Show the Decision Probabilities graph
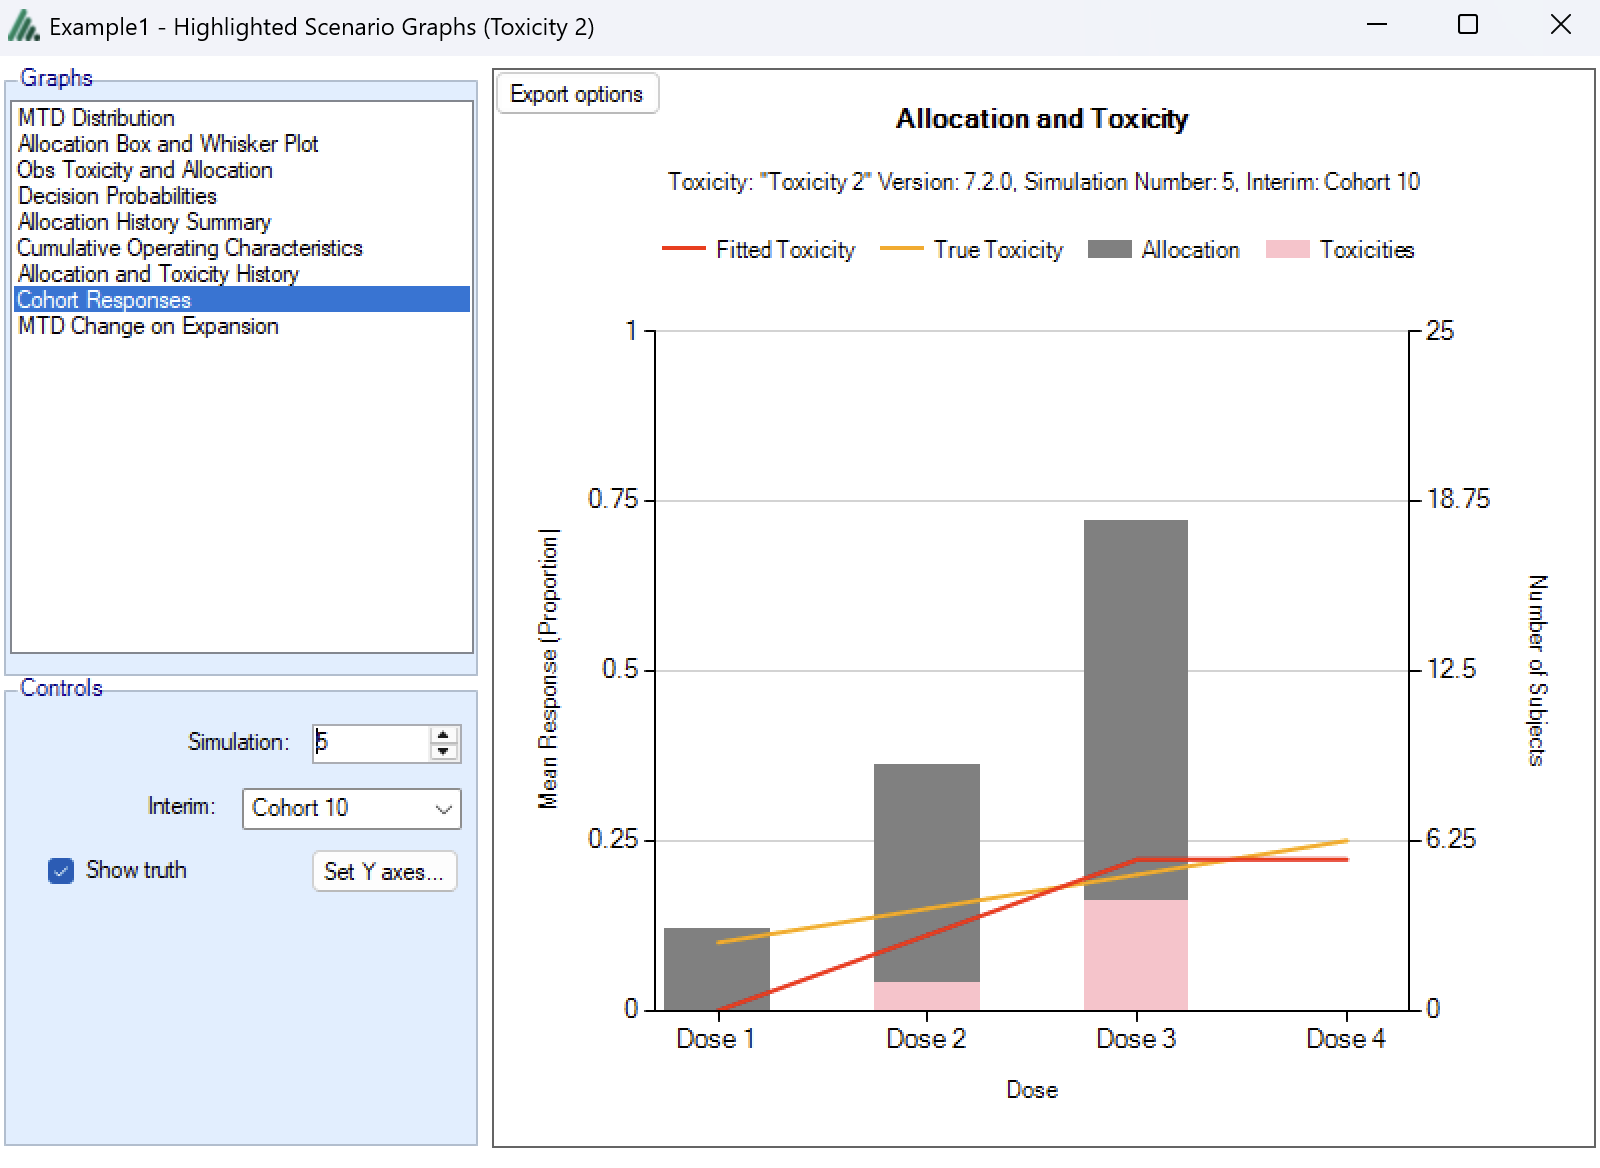 click(117, 196)
